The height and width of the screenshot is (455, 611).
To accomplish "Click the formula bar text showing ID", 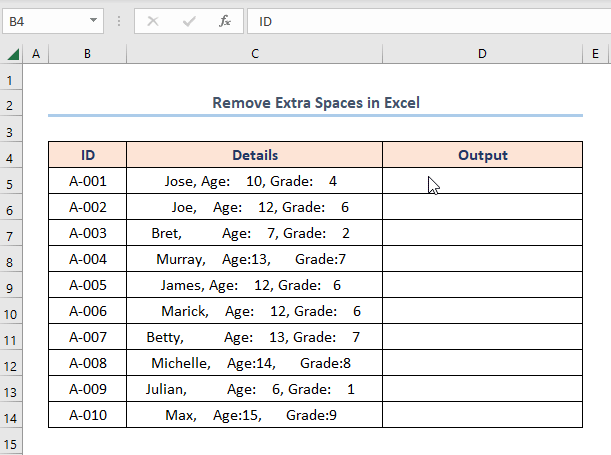I will [267, 20].
